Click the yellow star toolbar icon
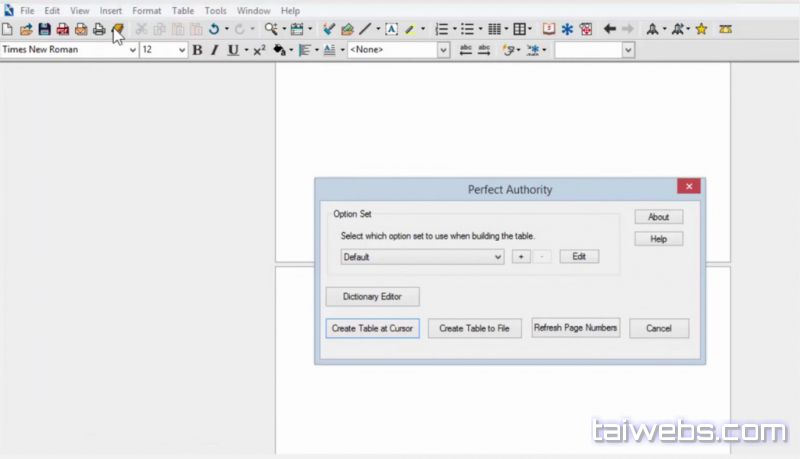Screen dimensions: 800x459 click(701, 30)
